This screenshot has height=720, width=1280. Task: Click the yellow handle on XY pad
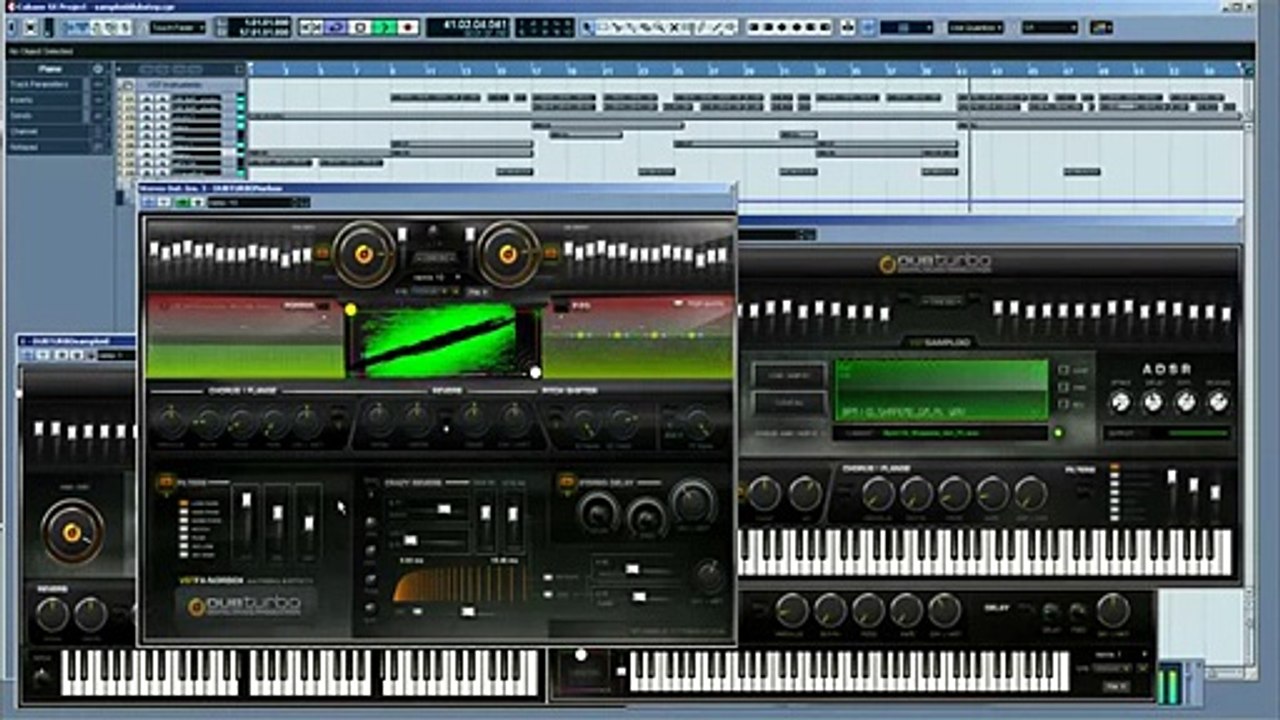click(x=351, y=309)
